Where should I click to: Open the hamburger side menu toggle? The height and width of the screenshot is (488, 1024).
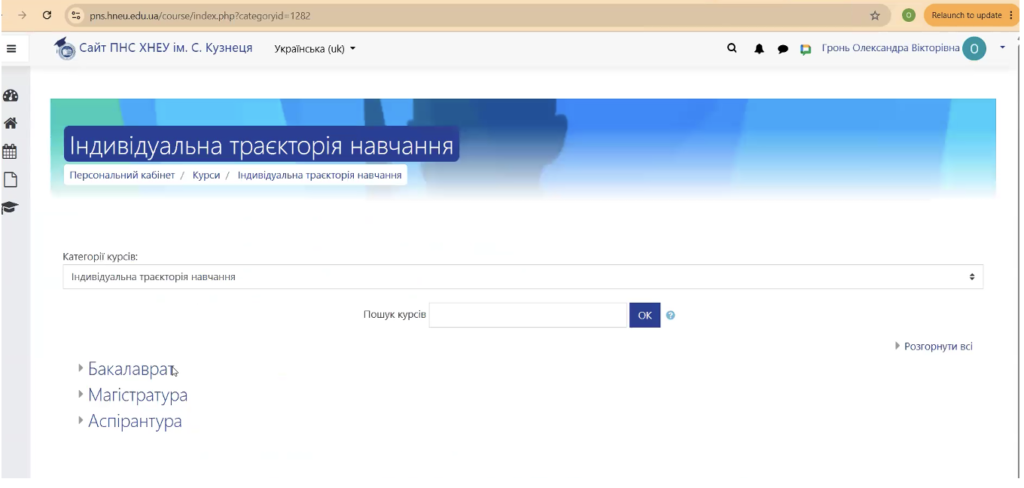click(x=11, y=48)
